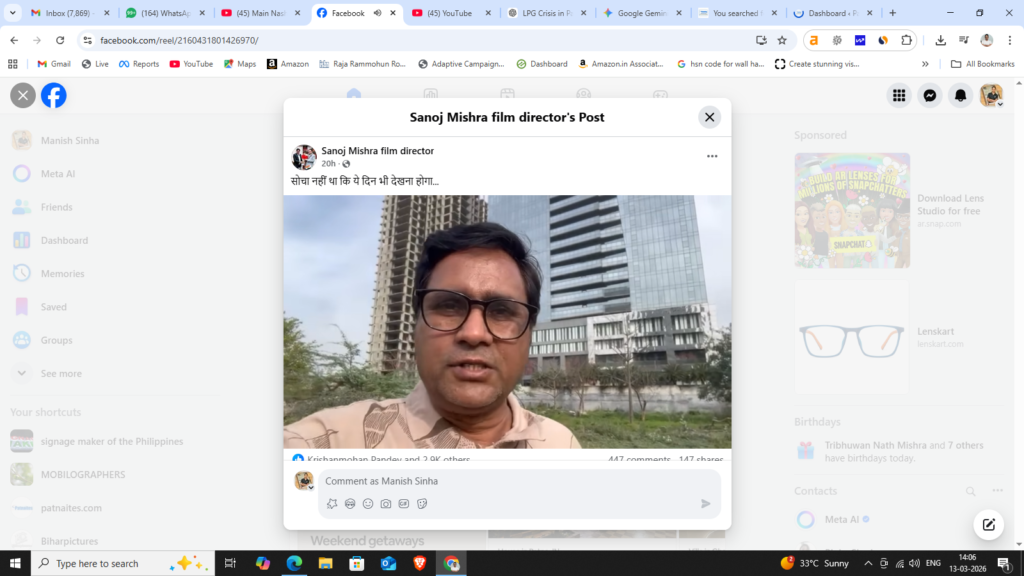Viewport: 1024px width, 576px height.
Task: Choose an avatar sticker for the comment
Action: (350, 504)
